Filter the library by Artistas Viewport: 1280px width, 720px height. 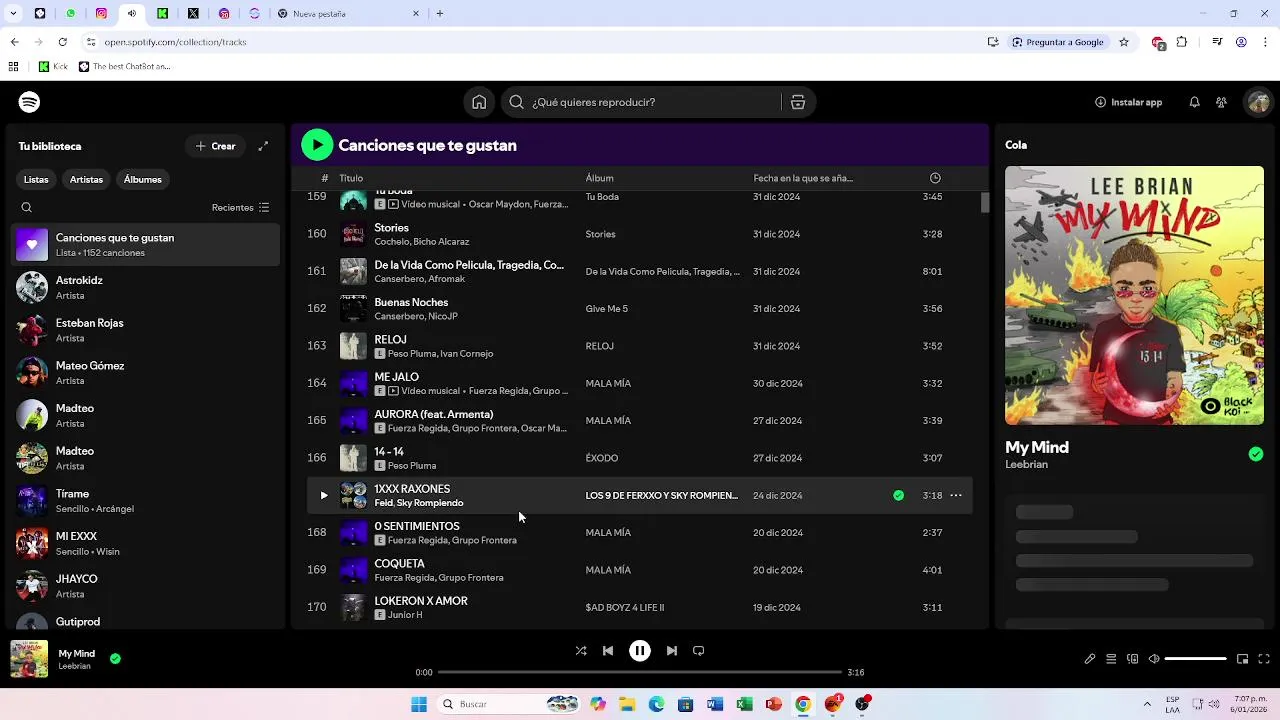(86, 180)
